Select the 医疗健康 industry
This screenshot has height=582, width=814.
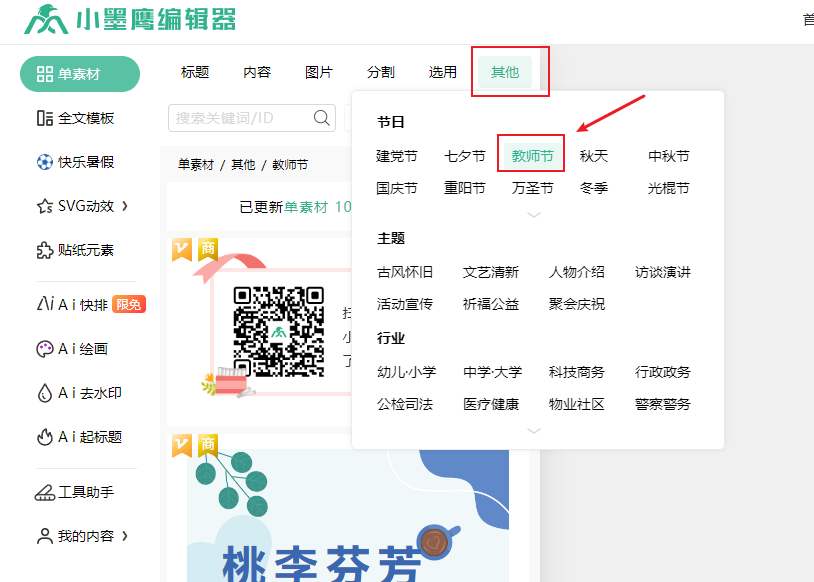(x=491, y=404)
